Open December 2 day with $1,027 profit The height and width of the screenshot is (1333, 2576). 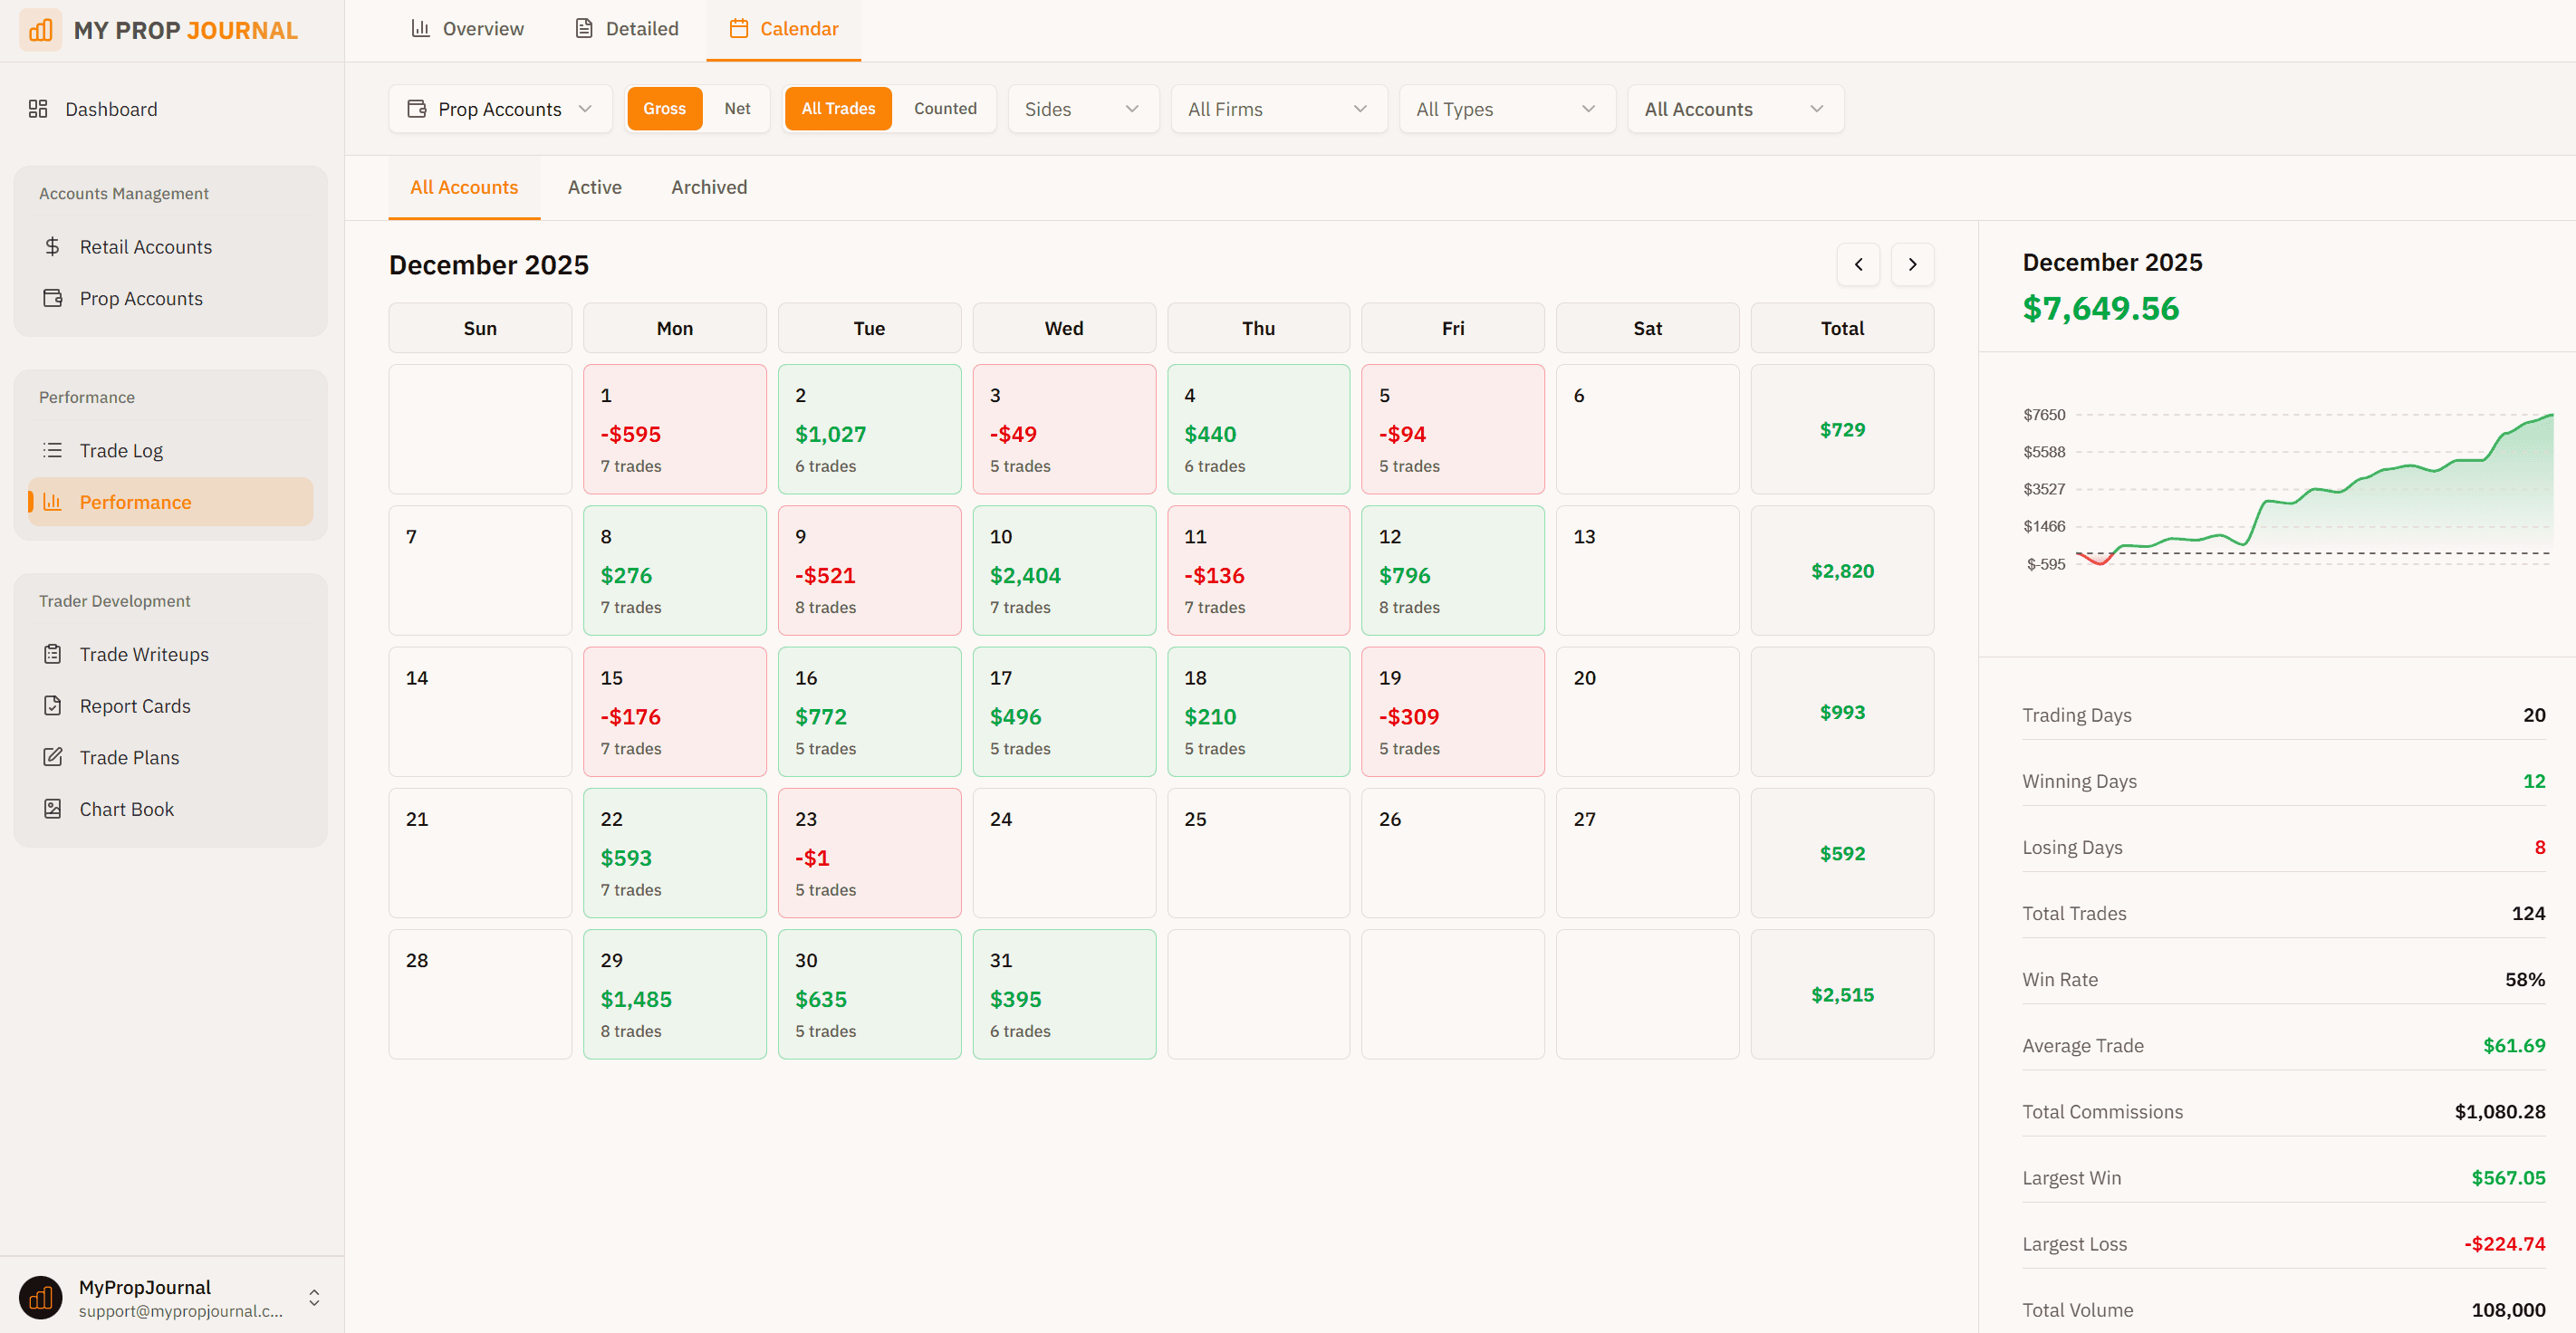click(869, 429)
